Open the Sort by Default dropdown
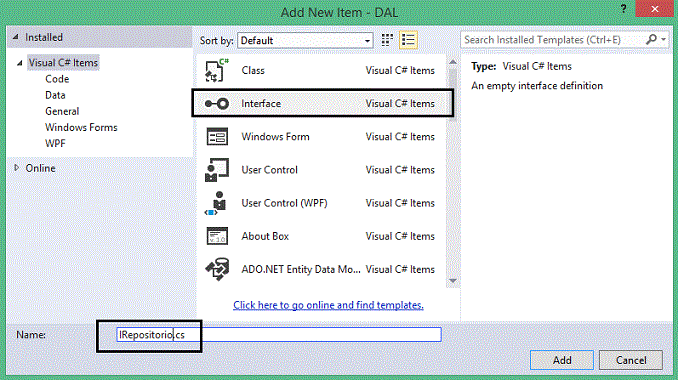 click(305, 41)
